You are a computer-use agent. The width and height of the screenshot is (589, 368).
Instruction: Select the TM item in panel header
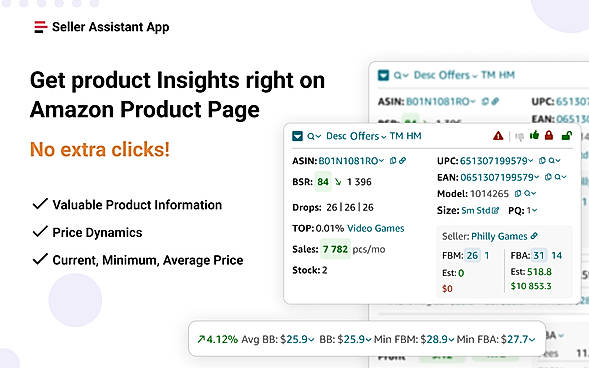tap(396, 136)
